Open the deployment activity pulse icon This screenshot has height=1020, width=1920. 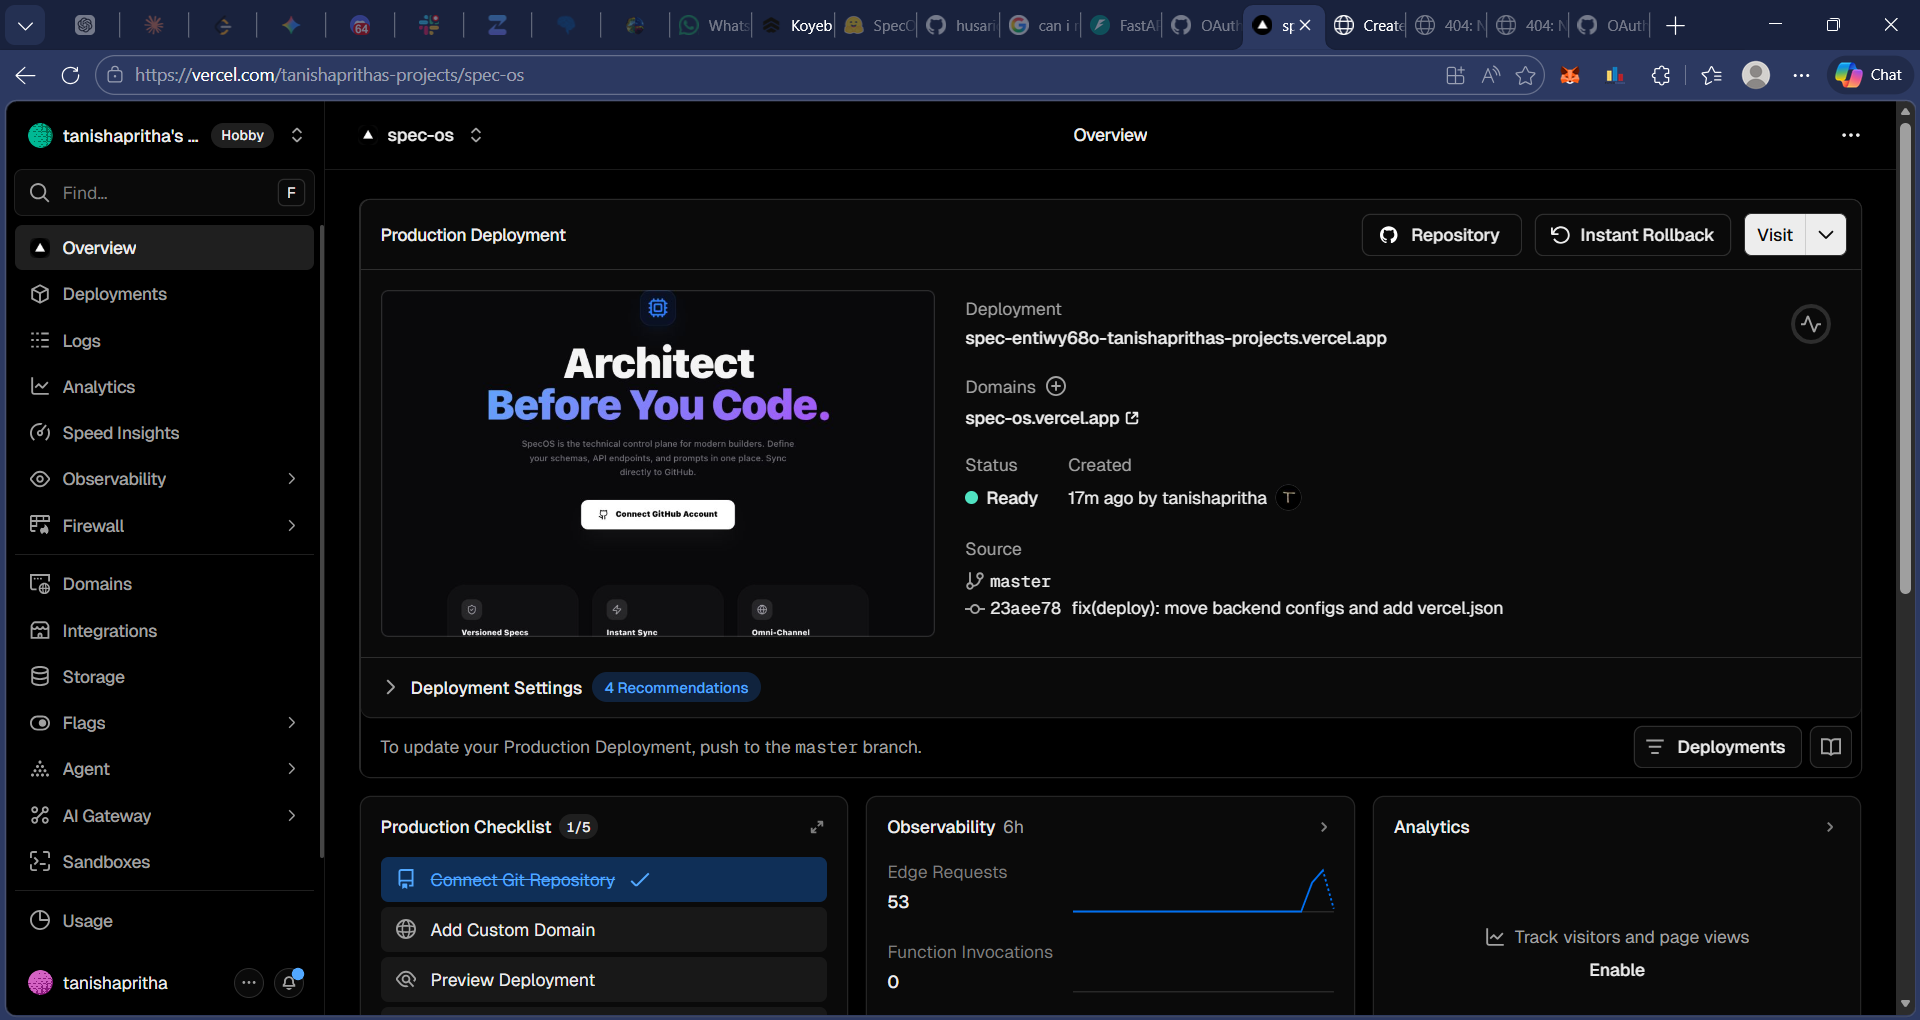tap(1811, 324)
